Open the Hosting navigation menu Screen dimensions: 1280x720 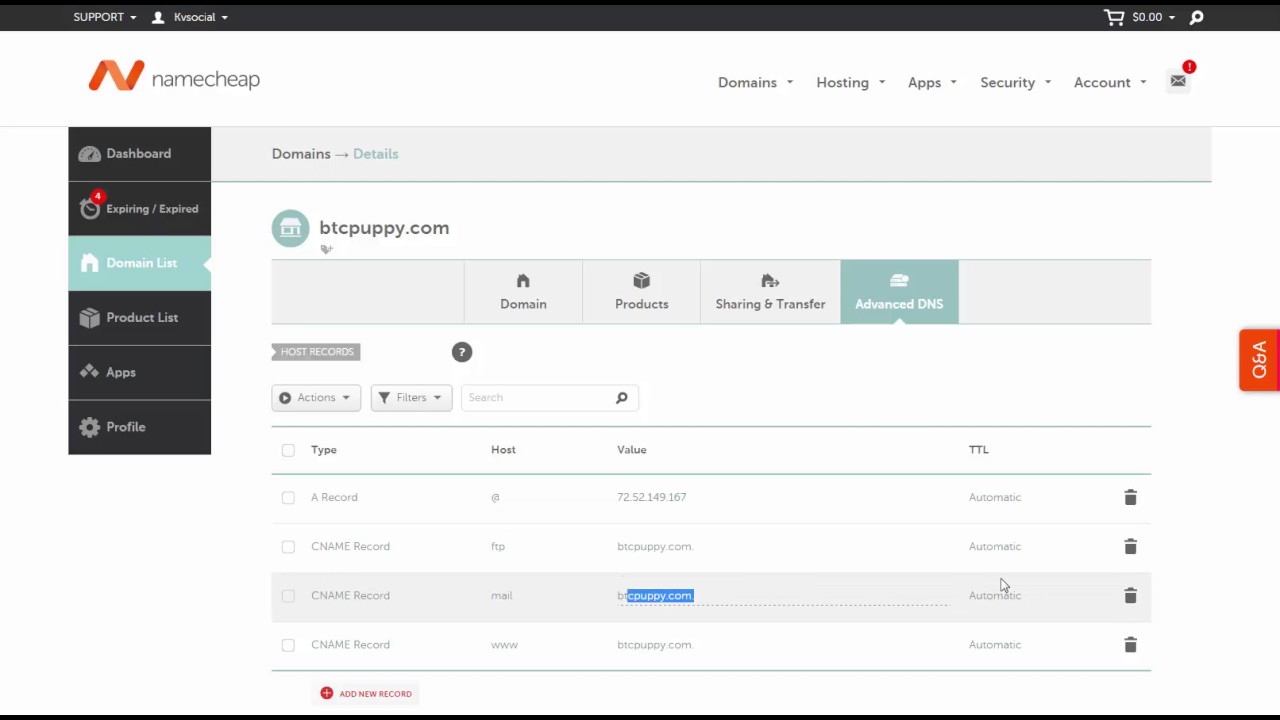[850, 82]
